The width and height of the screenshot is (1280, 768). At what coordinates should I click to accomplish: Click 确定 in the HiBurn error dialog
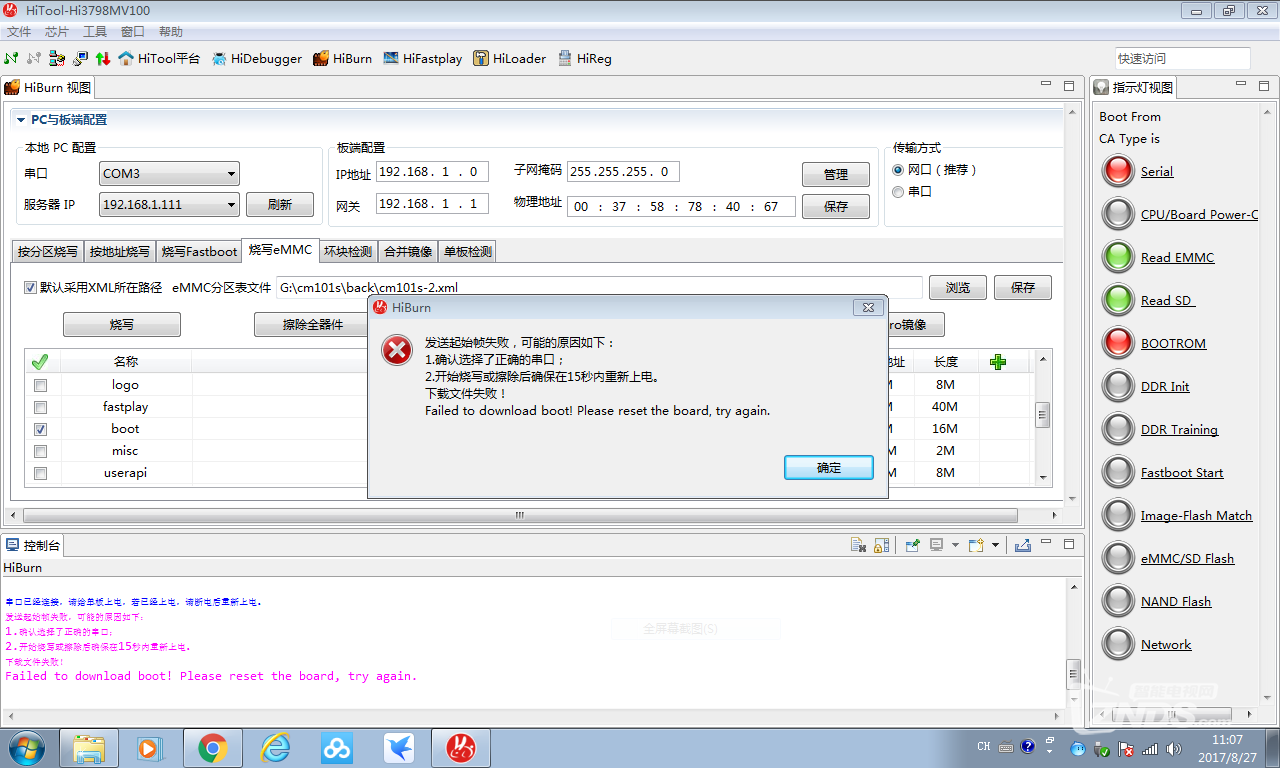[829, 468]
